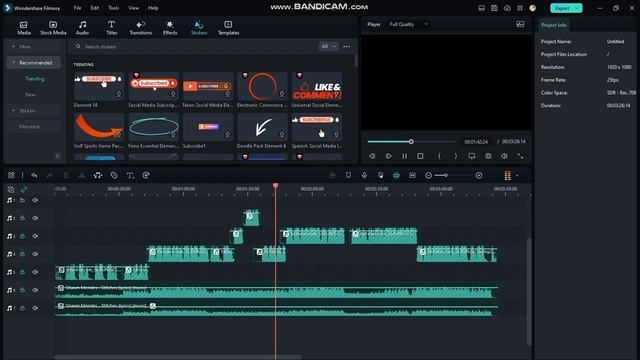640x360 pixels.
Task: Pause the player preview
Action: pos(404,156)
